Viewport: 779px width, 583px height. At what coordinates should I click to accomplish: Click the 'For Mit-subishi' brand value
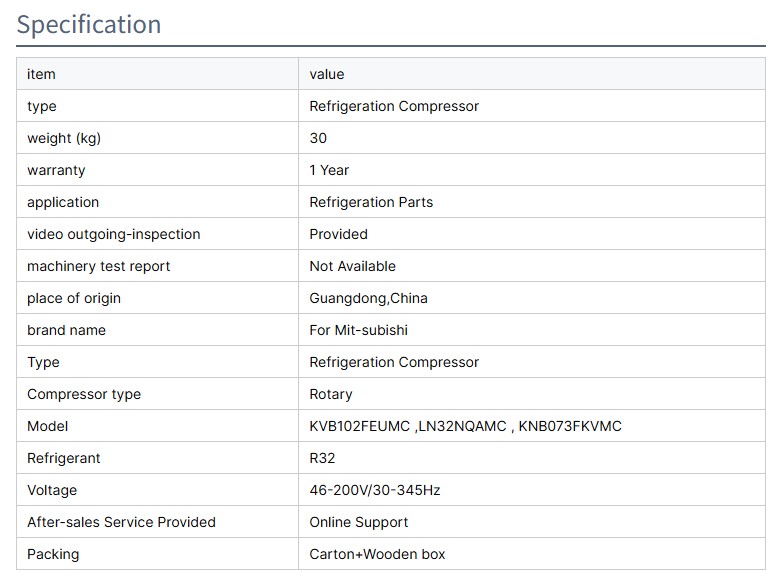point(358,330)
